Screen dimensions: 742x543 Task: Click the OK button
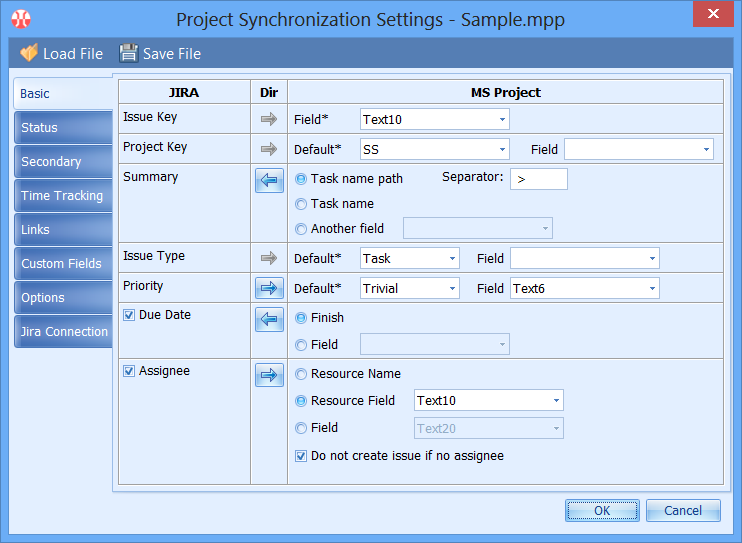(602, 511)
